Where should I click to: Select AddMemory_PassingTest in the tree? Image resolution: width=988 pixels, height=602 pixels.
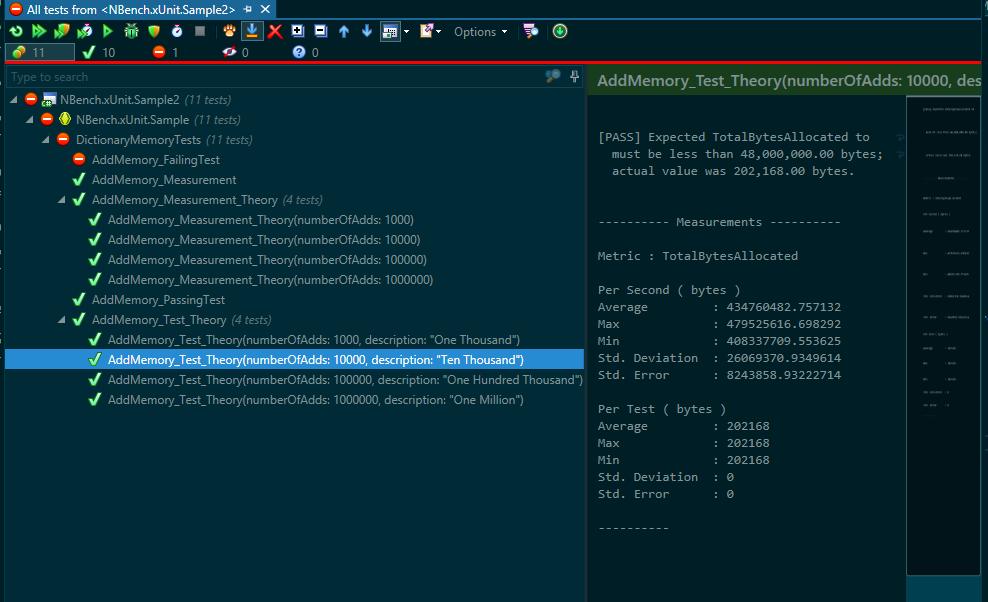point(158,300)
